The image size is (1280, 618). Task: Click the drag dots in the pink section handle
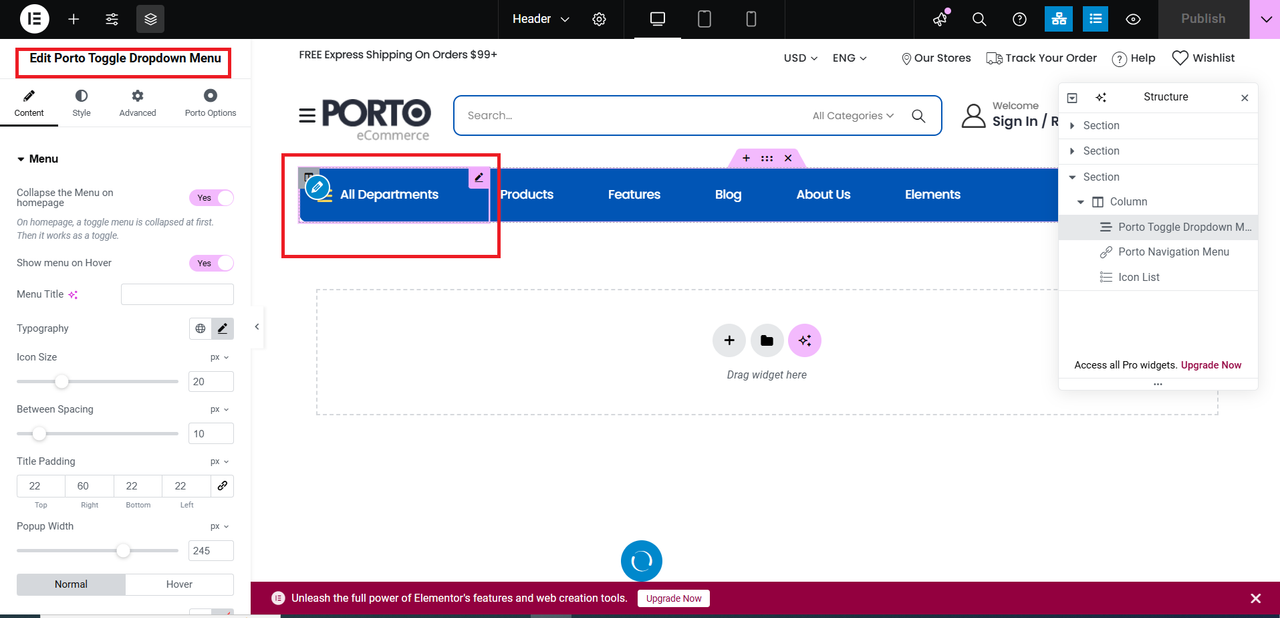(767, 158)
